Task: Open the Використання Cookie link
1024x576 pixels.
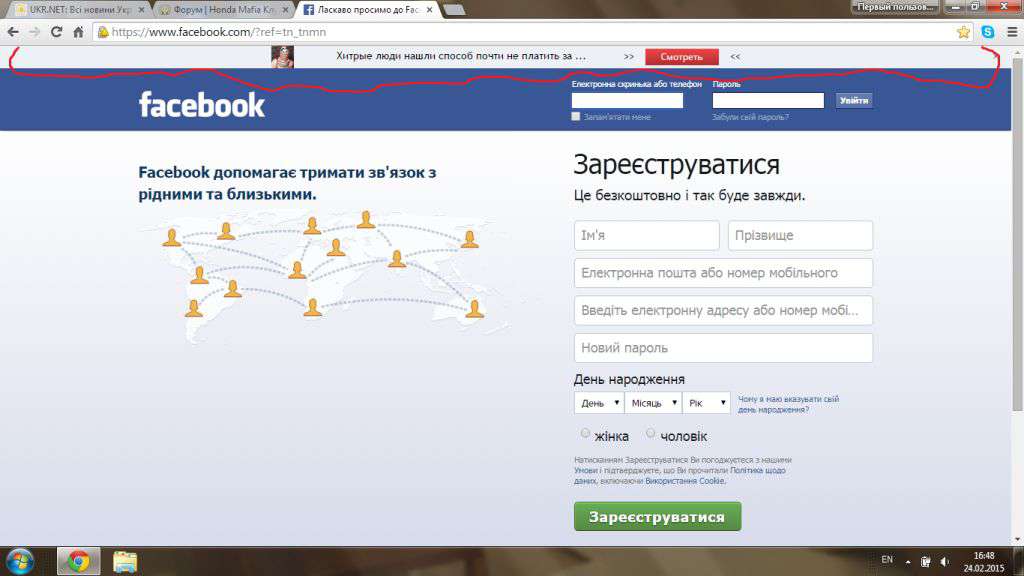Action: [x=684, y=481]
